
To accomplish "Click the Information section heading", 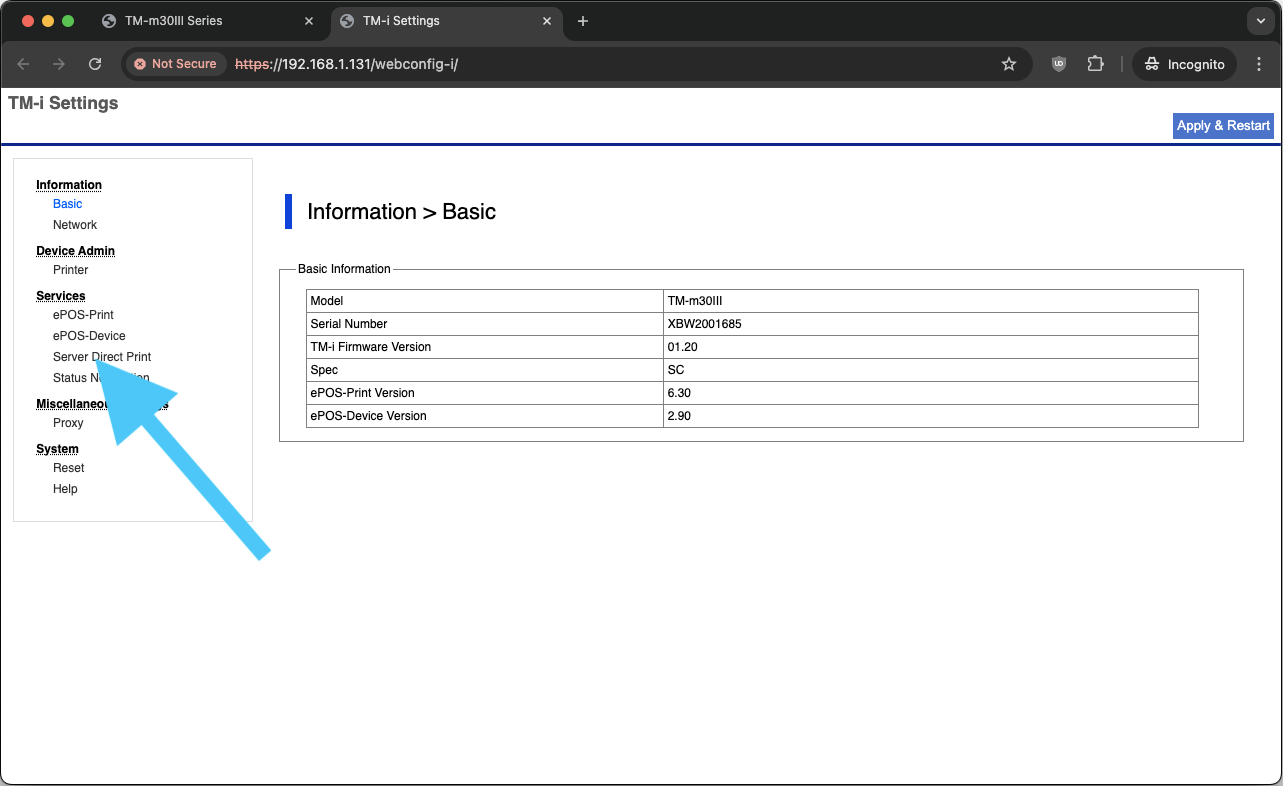I will point(69,185).
